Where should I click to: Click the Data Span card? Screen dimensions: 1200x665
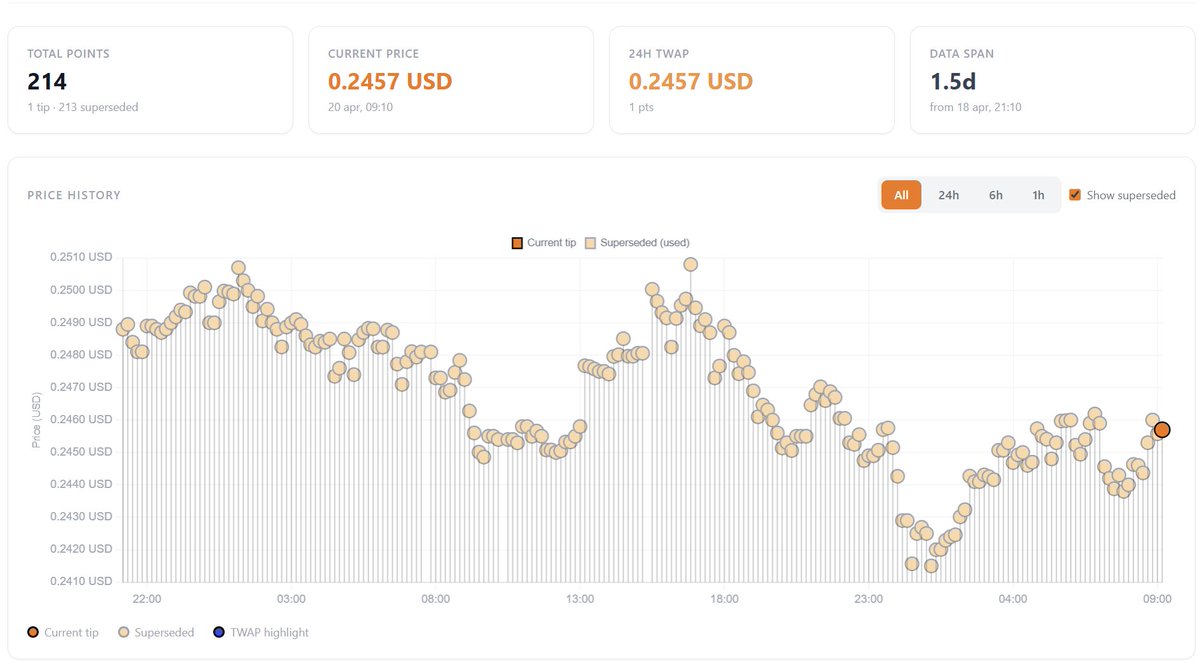click(x=1052, y=80)
